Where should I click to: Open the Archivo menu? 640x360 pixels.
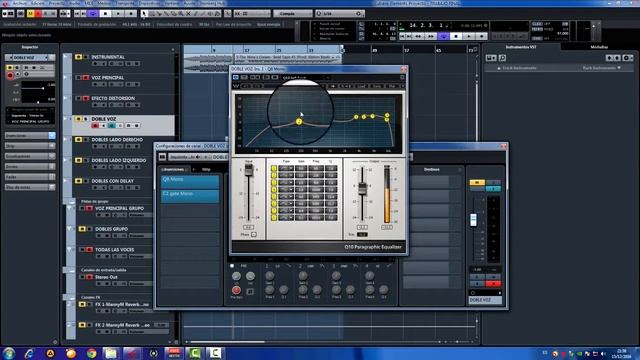[19, 3]
